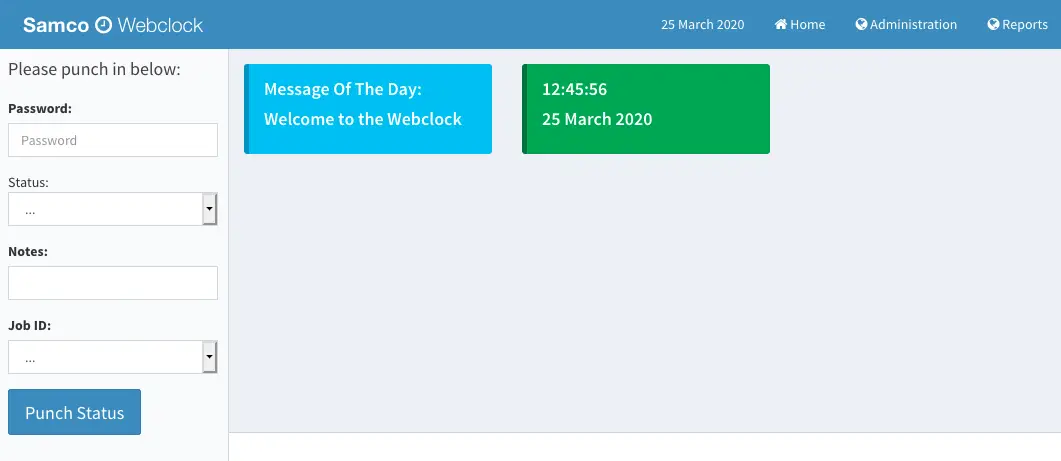Screen dimensions: 1061x461
Task: Click the date in the top navbar
Action: point(702,25)
